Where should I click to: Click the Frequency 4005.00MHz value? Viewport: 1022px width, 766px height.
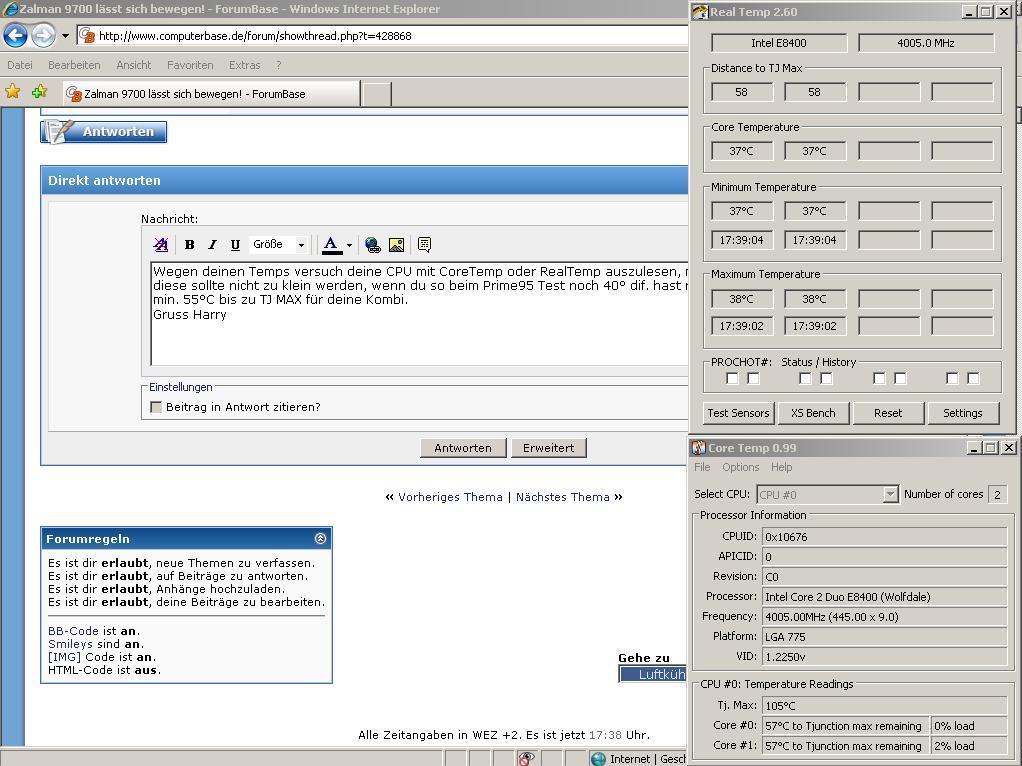pyautogui.click(x=884, y=617)
